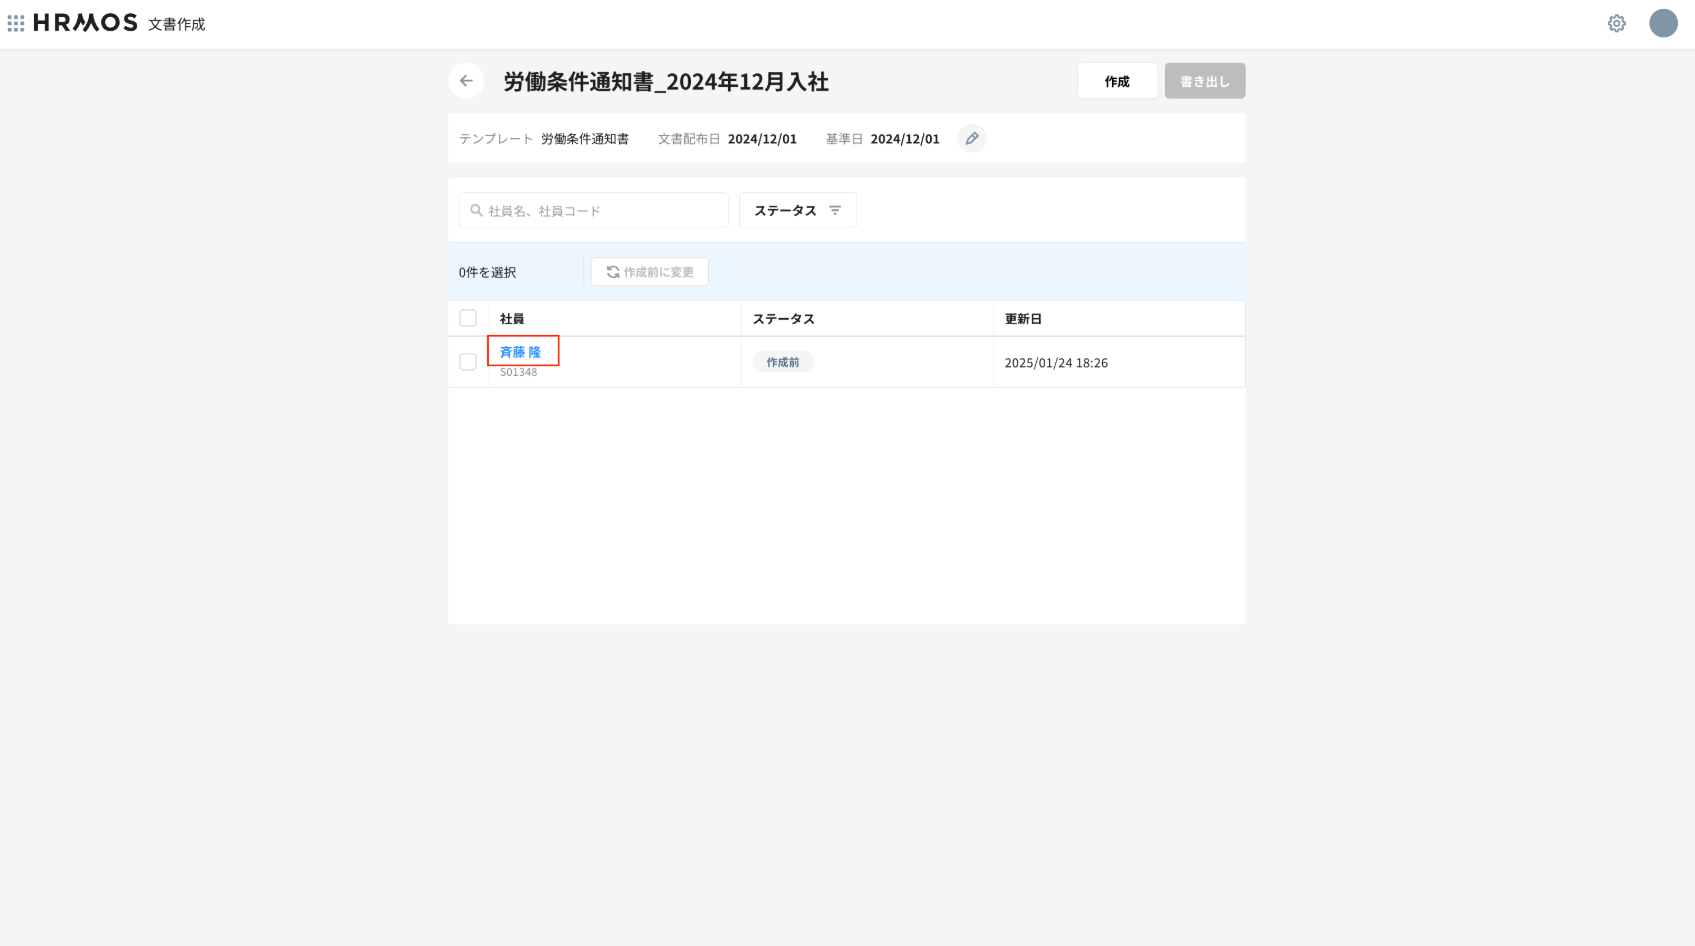This screenshot has width=1695, height=946.
Task: Open the app launcher grid icon
Action: click(16, 23)
